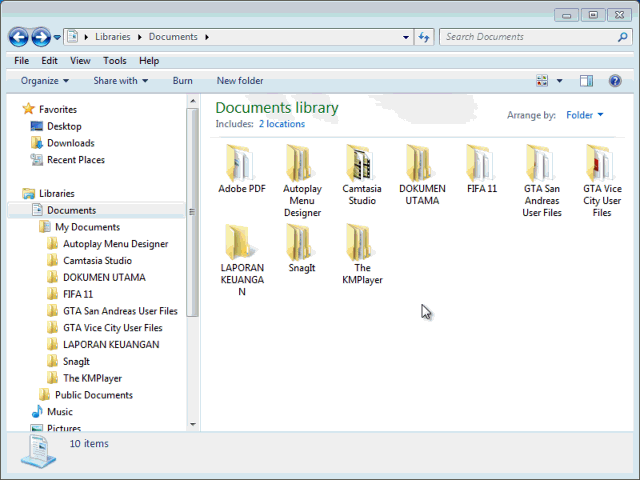Click the New folder button
This screenshot has width=640, height=480.
(x=240, y=81)
